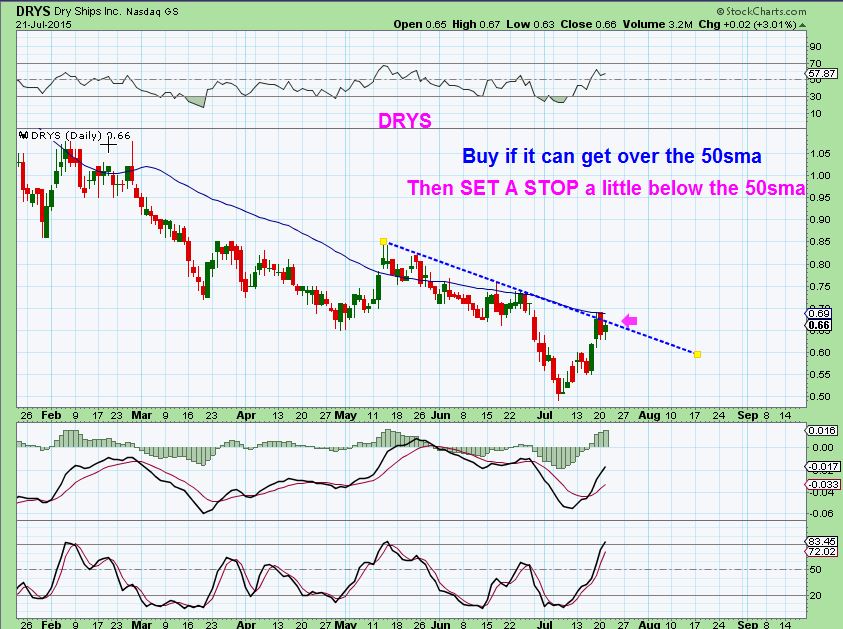Click the candlestick icon before DRYS (Daily)
843x629 pixels.
click(x=24, y=135)
